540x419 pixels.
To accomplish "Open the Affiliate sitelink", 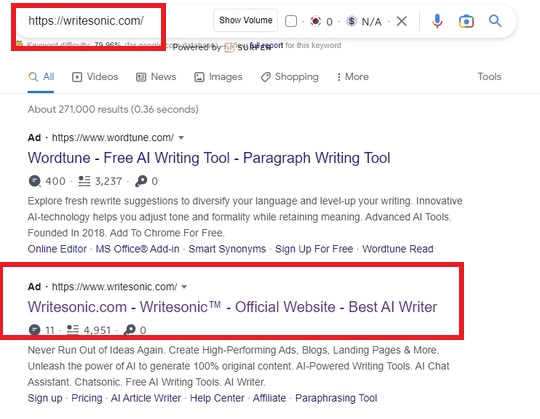I will (x=269, y=398).
